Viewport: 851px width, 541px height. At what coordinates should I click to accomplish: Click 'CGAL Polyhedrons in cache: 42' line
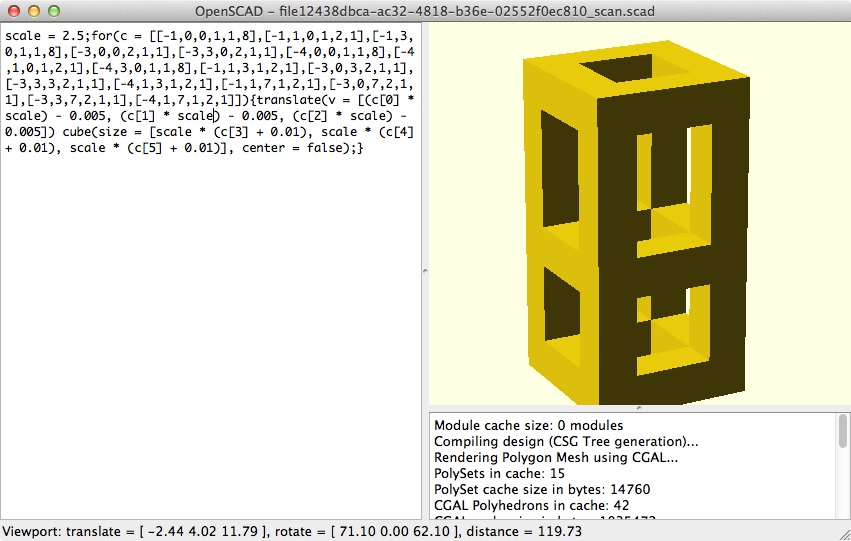click(x=531, y=505)
